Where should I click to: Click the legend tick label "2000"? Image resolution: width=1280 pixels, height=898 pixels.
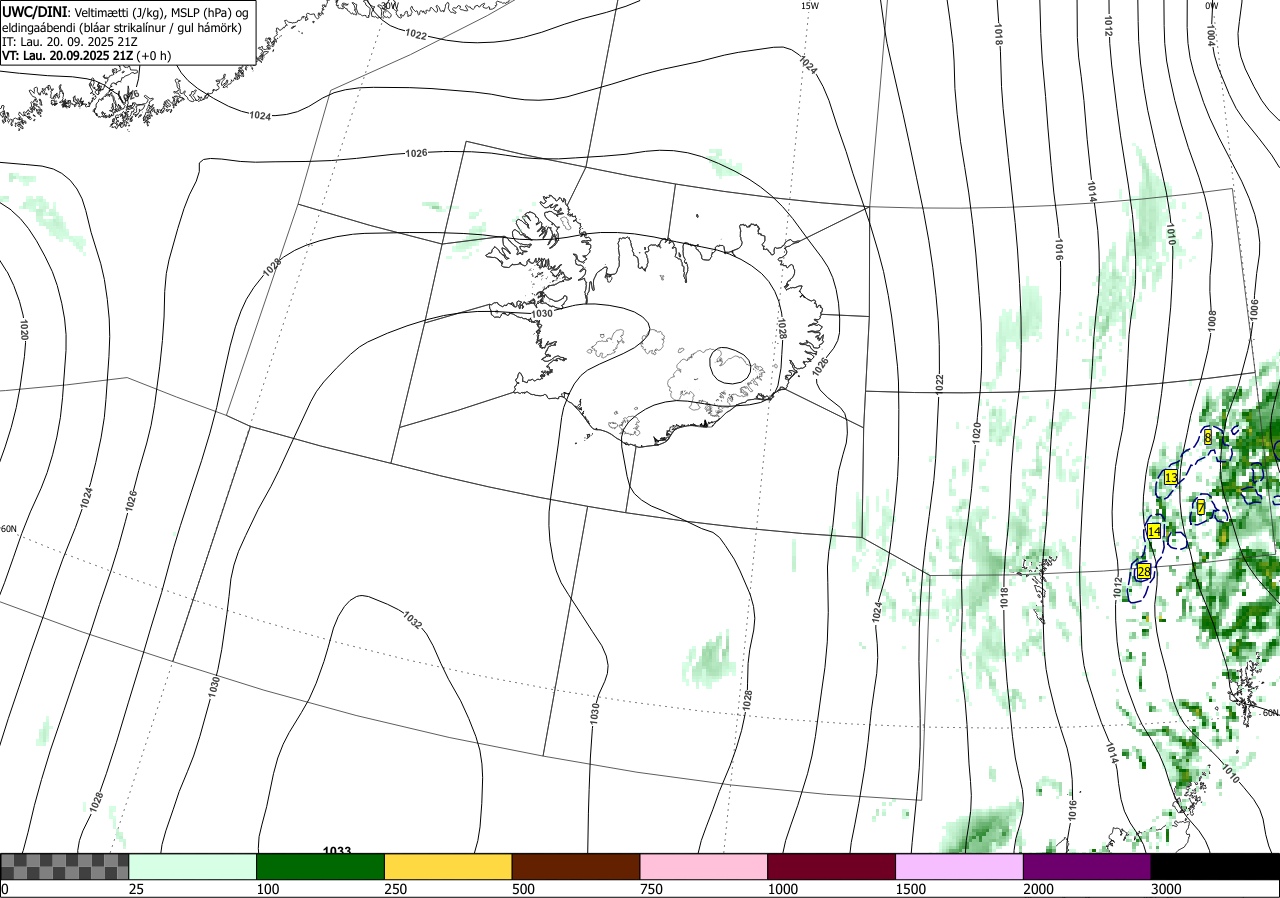1039,889
